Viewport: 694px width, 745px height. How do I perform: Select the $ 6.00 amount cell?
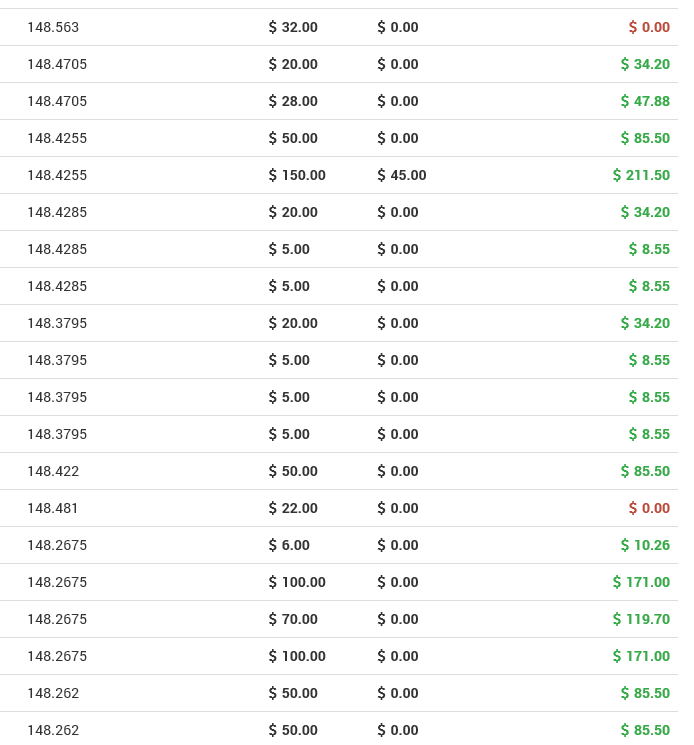[289, 545]
